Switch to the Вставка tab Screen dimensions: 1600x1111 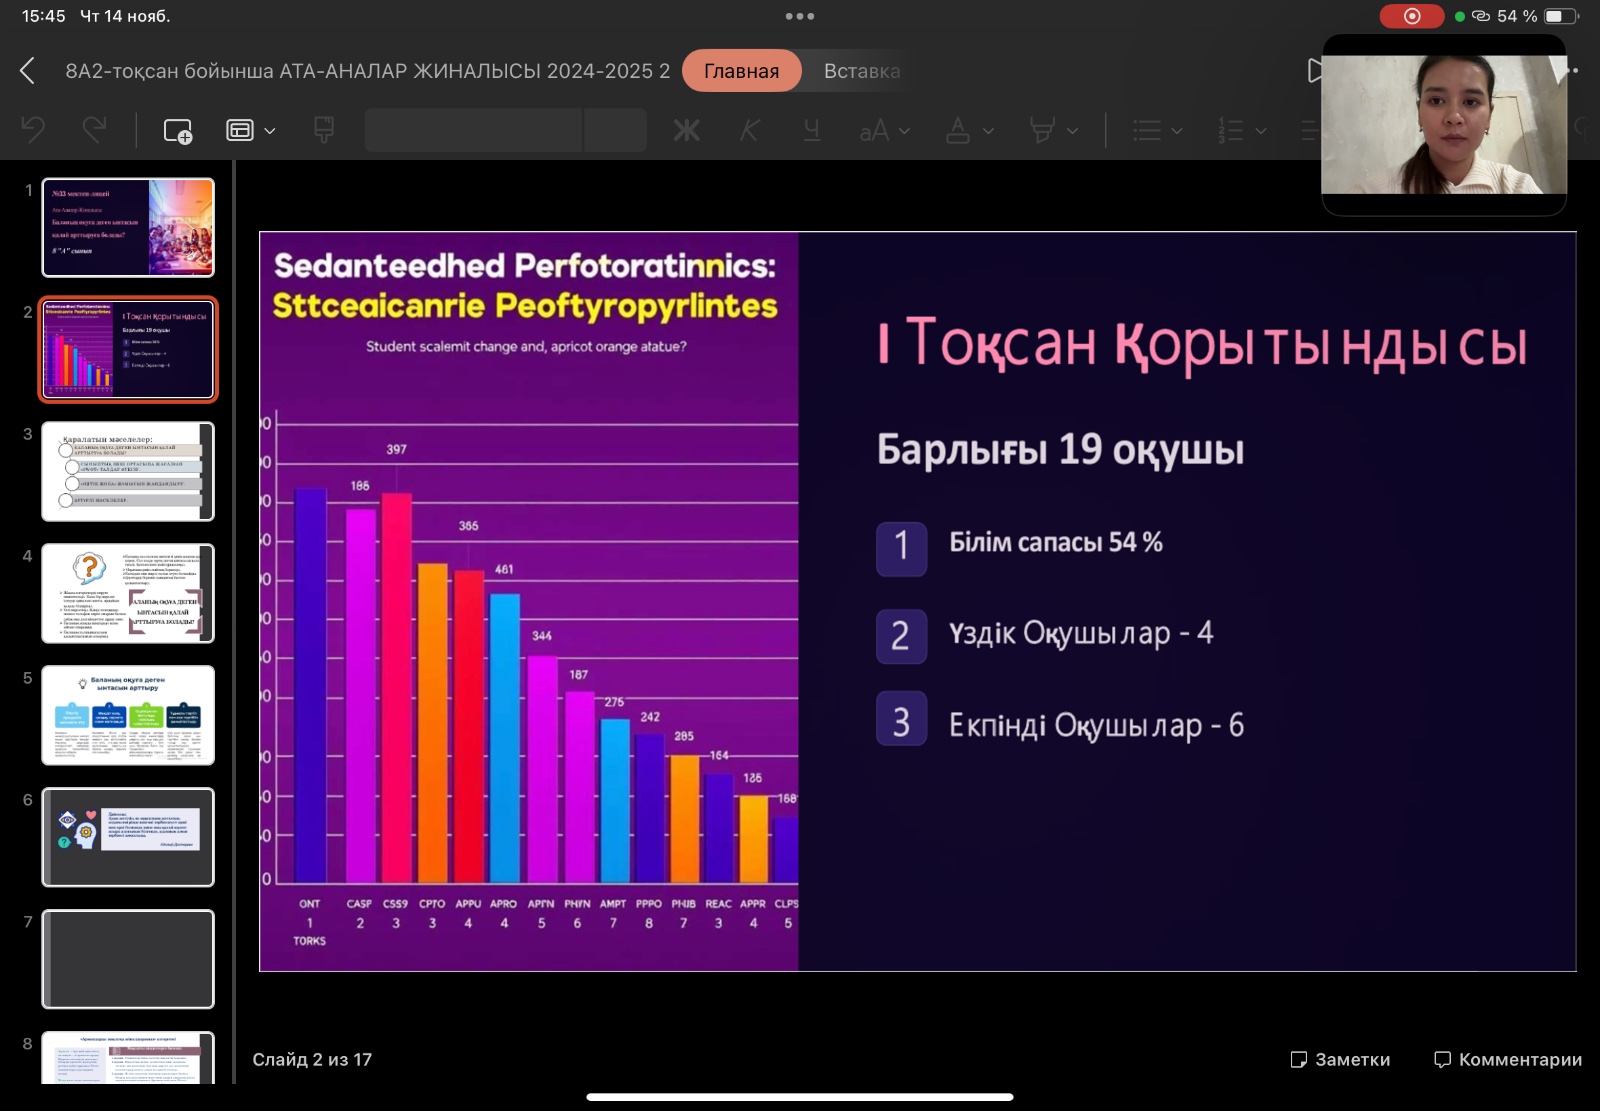pyautogui.click(x=861, y=71)
